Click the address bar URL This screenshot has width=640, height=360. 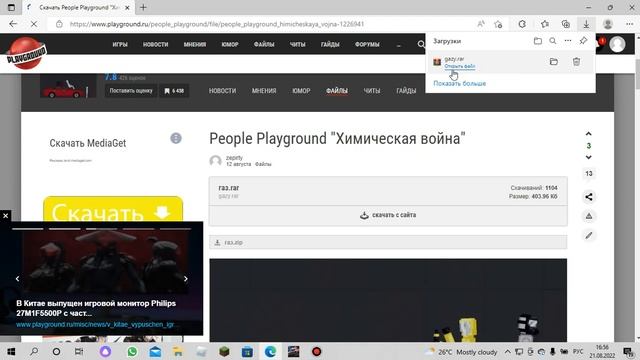(217, 24)
